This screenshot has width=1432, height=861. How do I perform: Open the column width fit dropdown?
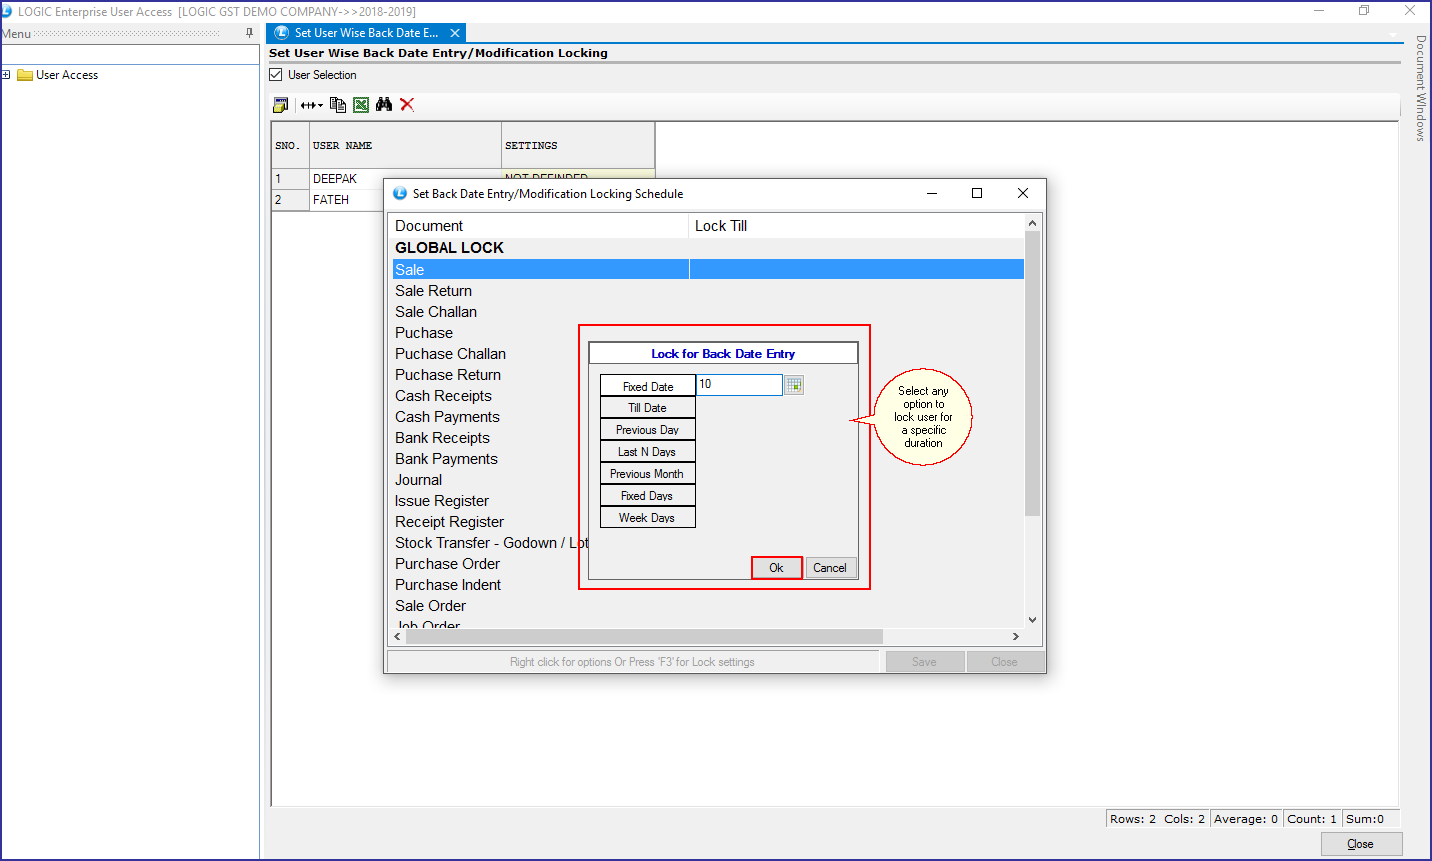pyautogui.click(x=312, y=105)
